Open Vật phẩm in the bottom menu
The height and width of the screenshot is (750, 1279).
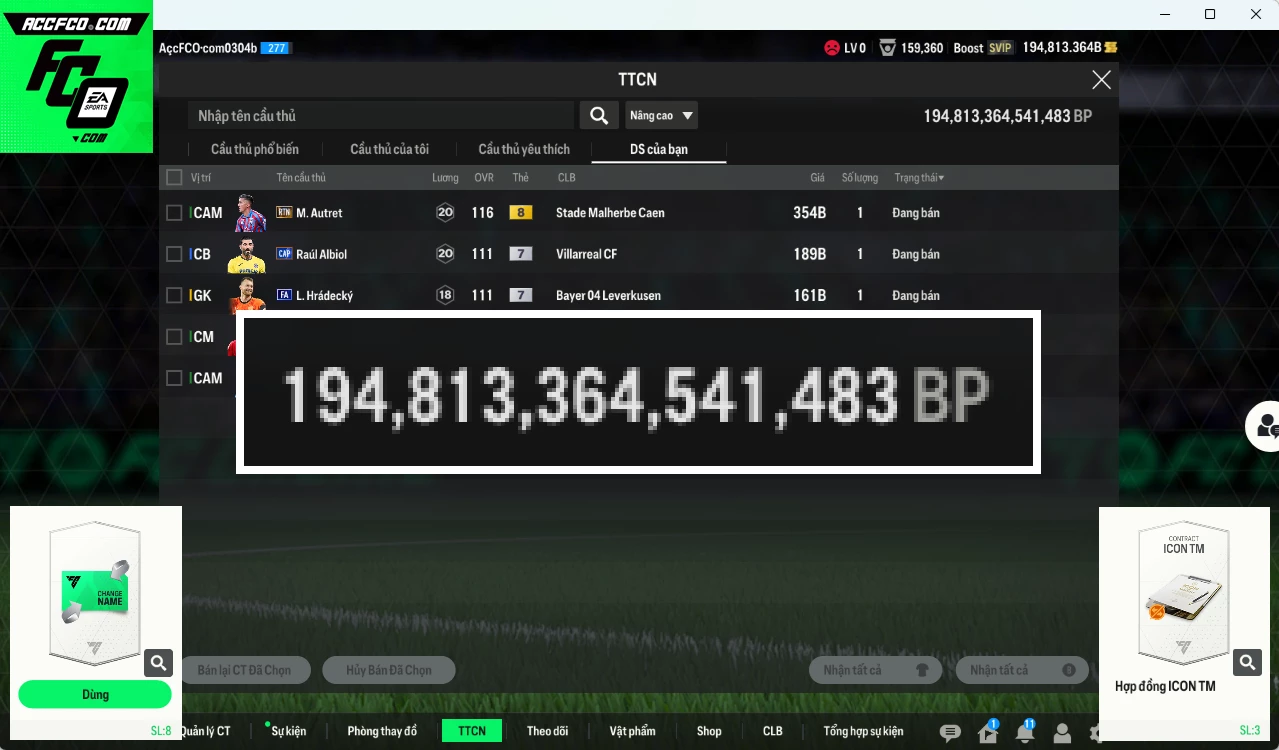click(633, 731)
